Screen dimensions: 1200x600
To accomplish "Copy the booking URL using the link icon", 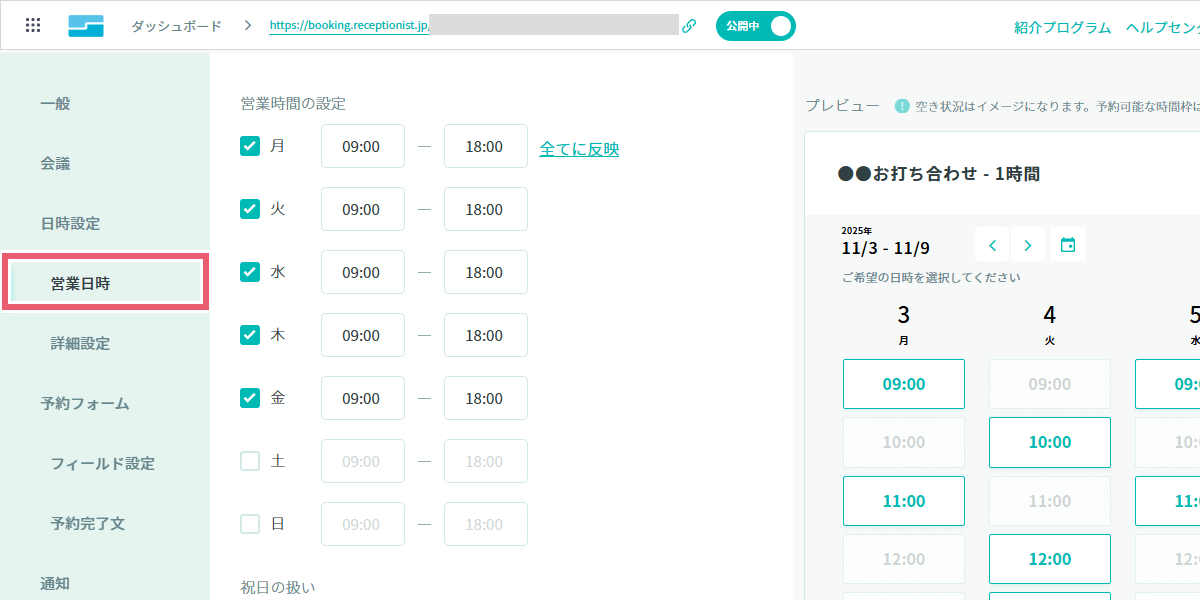I will click(x=689, y=25).
